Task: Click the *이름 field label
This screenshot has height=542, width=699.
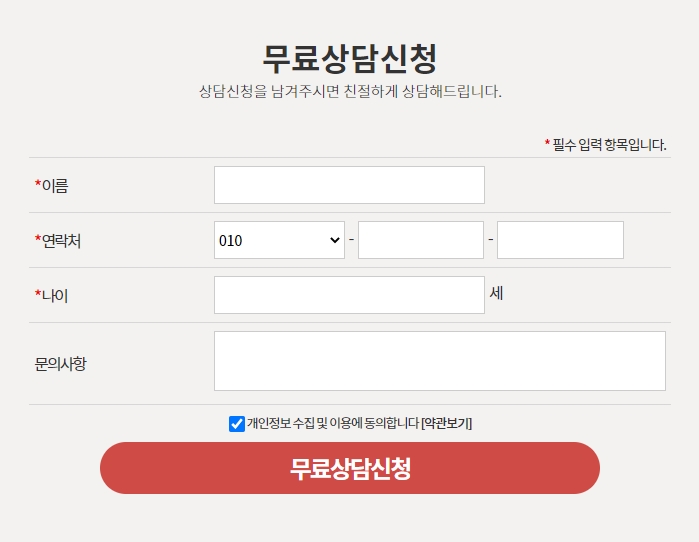Action: [51, 185]
